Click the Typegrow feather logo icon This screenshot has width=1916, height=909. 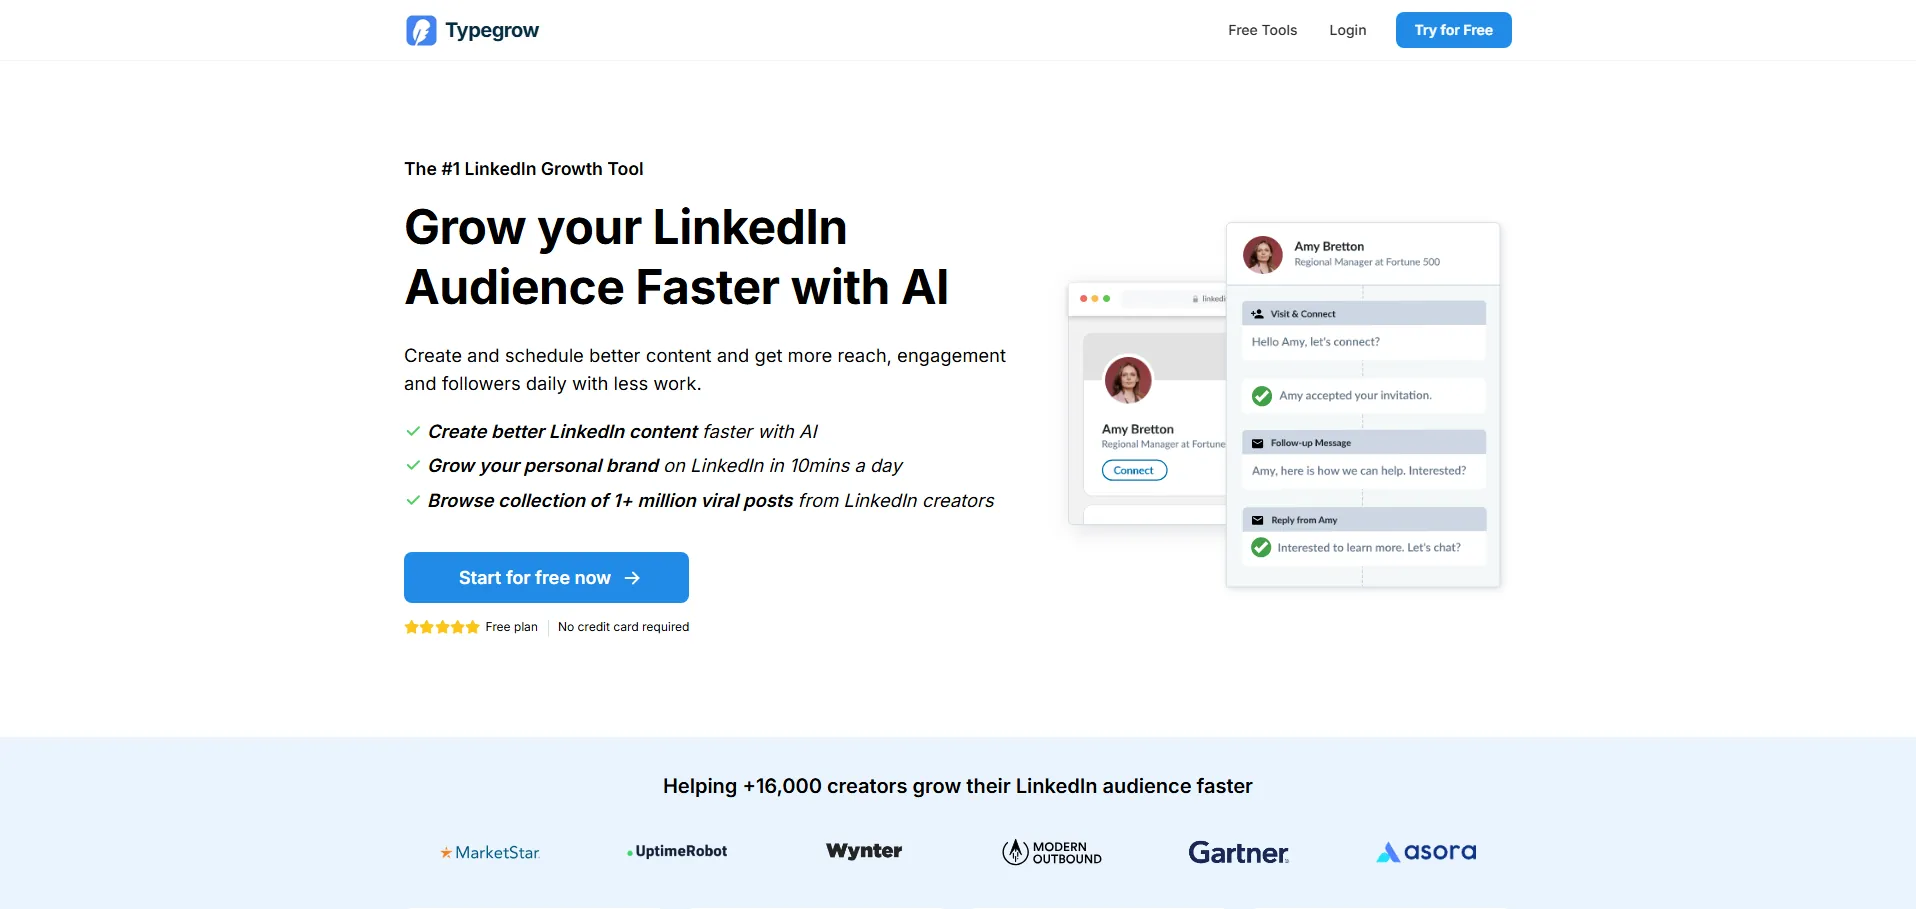pyautogui.click(x=421, y=31)
